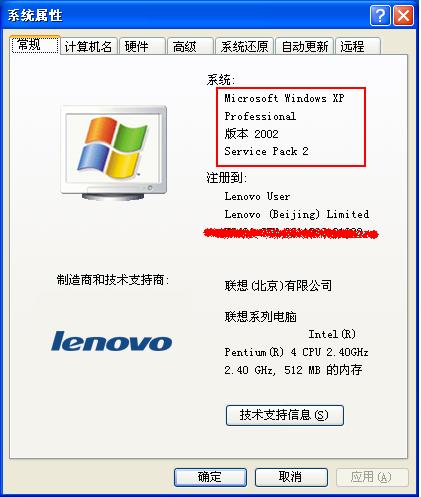Screen dimensions: 421x497
Task: Open the 硬件 tab
Action: point(142,46)
